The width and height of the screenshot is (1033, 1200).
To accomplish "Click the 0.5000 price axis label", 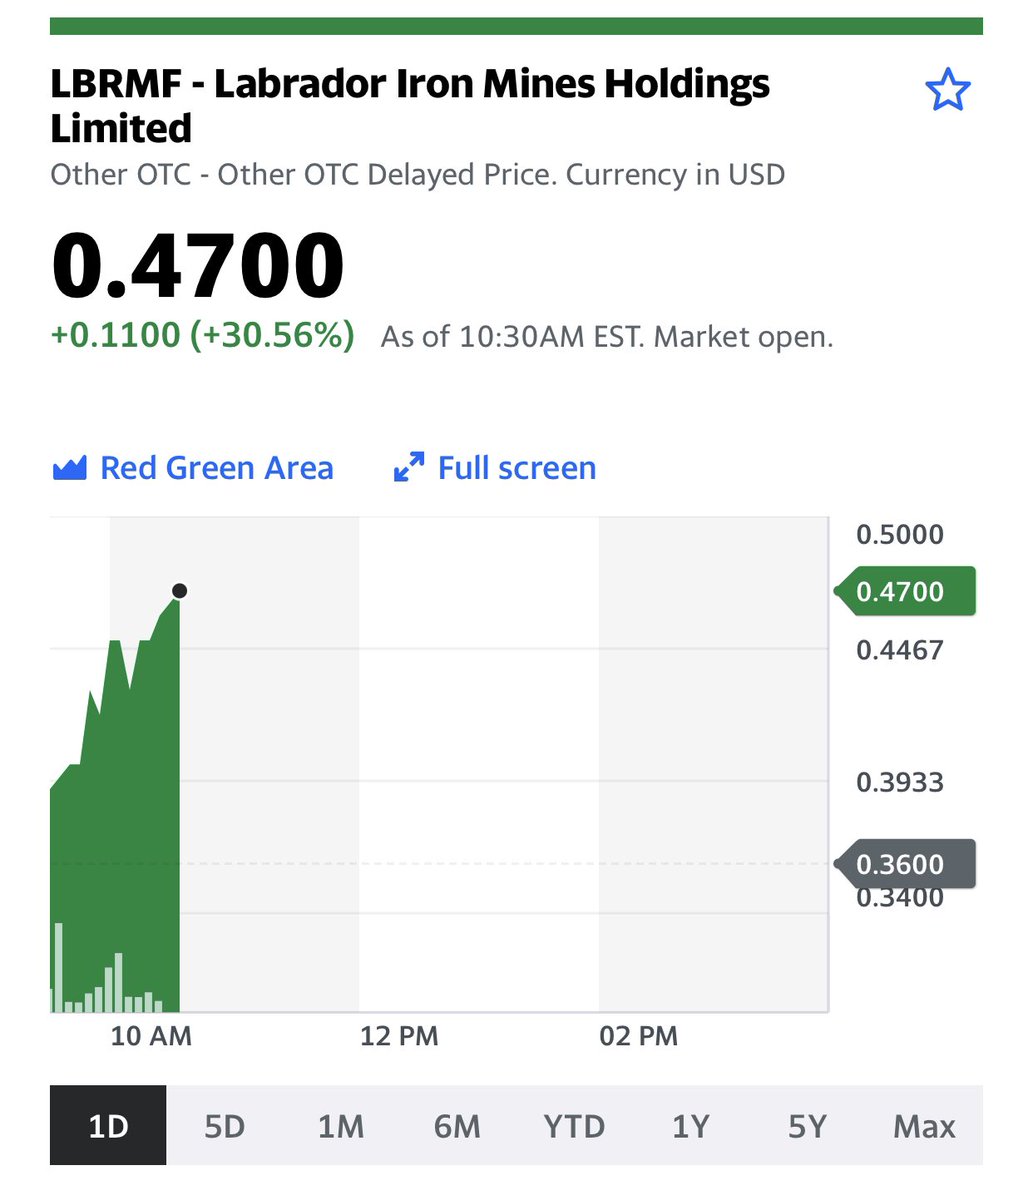I will pos(900,534).
